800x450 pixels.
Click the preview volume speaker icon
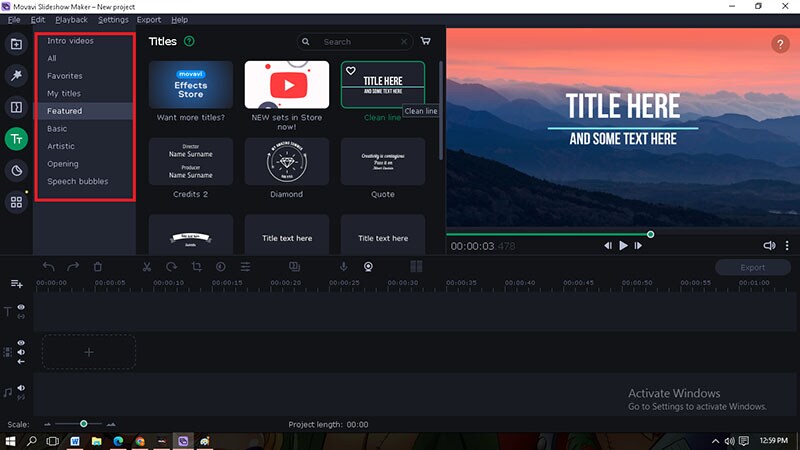769,245
